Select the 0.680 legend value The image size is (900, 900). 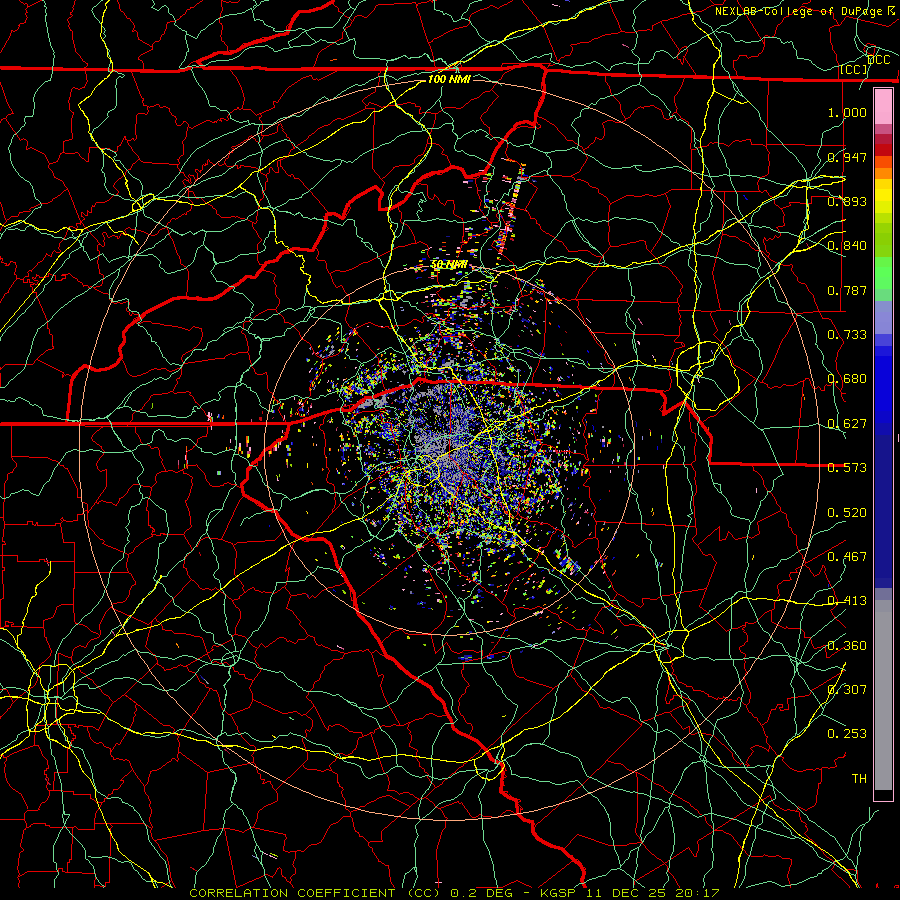pyautogui.click(x=847, y=379)
